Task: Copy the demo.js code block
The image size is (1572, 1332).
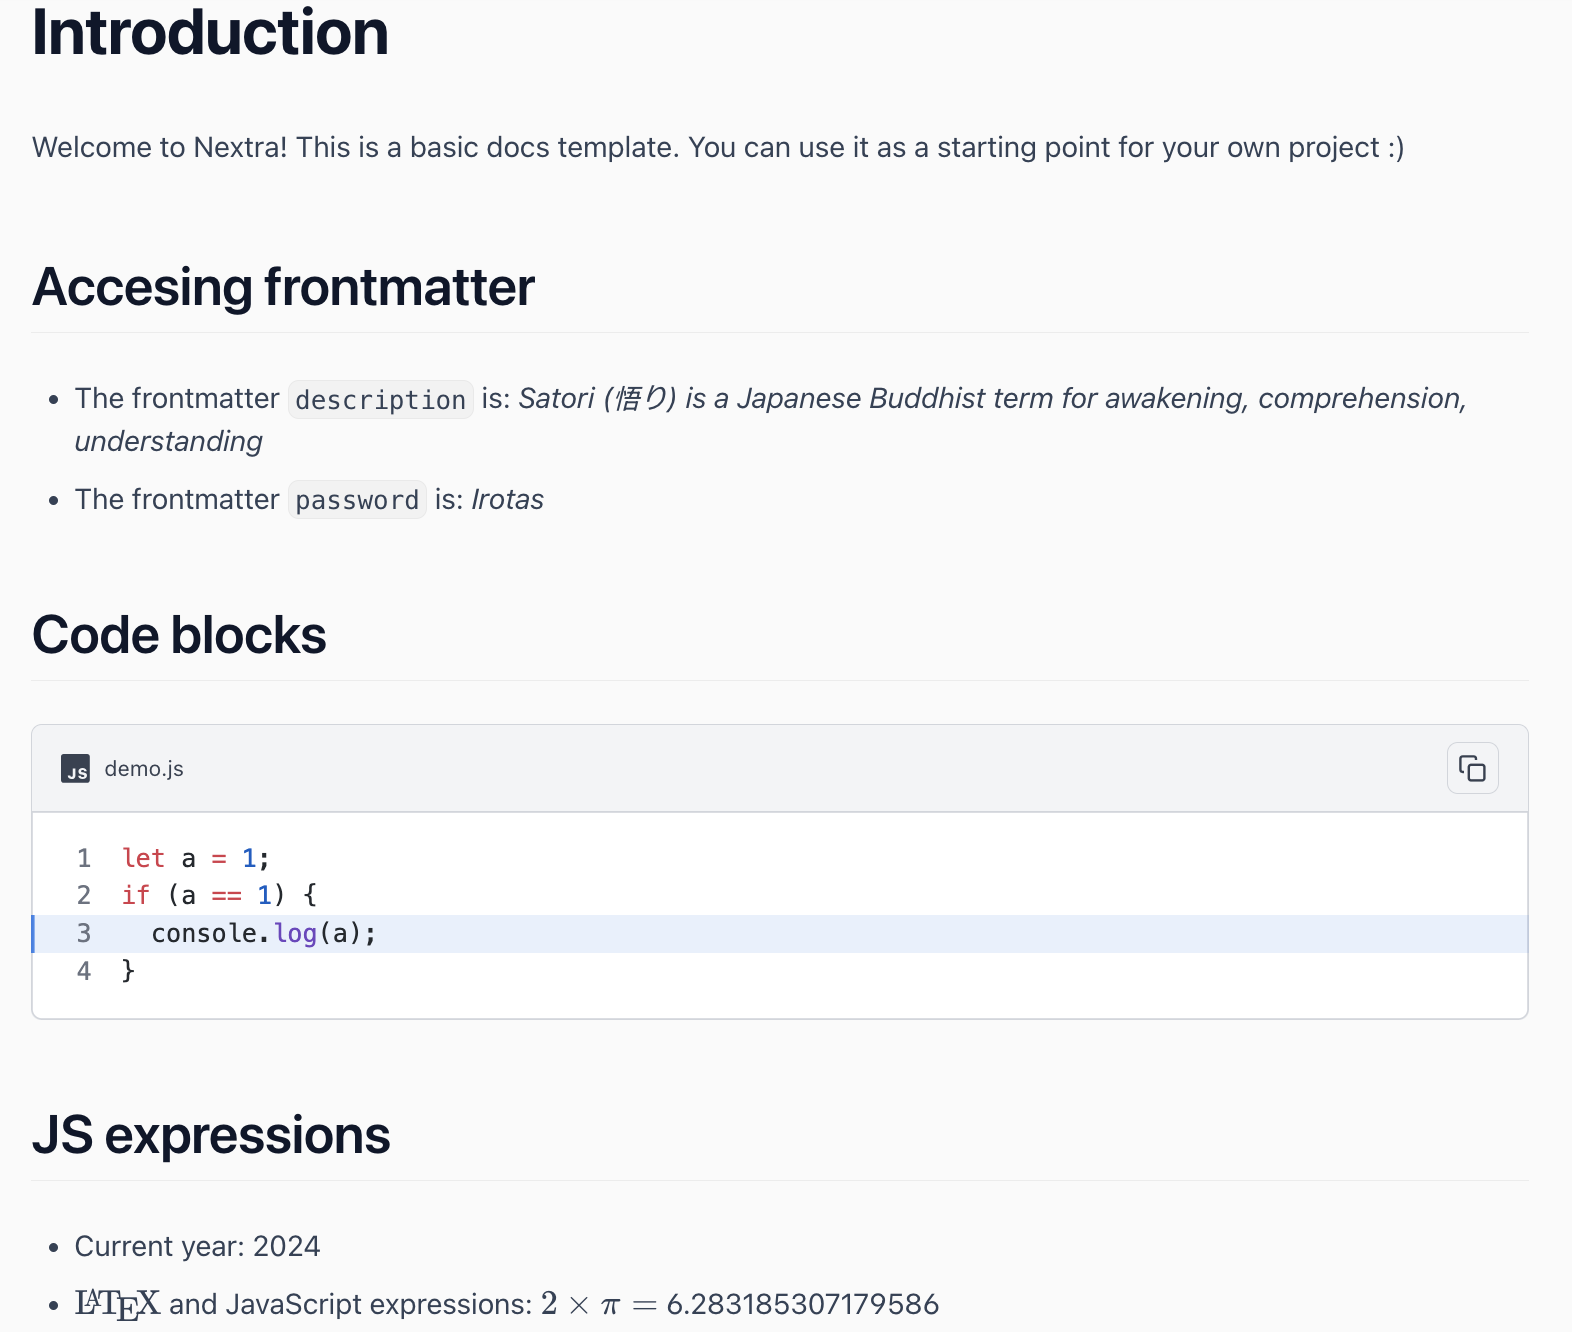Action: (1472, 768)
